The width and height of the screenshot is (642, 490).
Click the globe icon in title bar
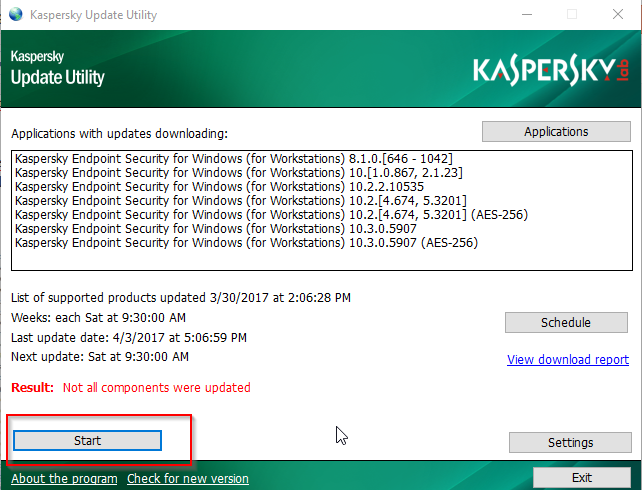(x=16, y=14)
